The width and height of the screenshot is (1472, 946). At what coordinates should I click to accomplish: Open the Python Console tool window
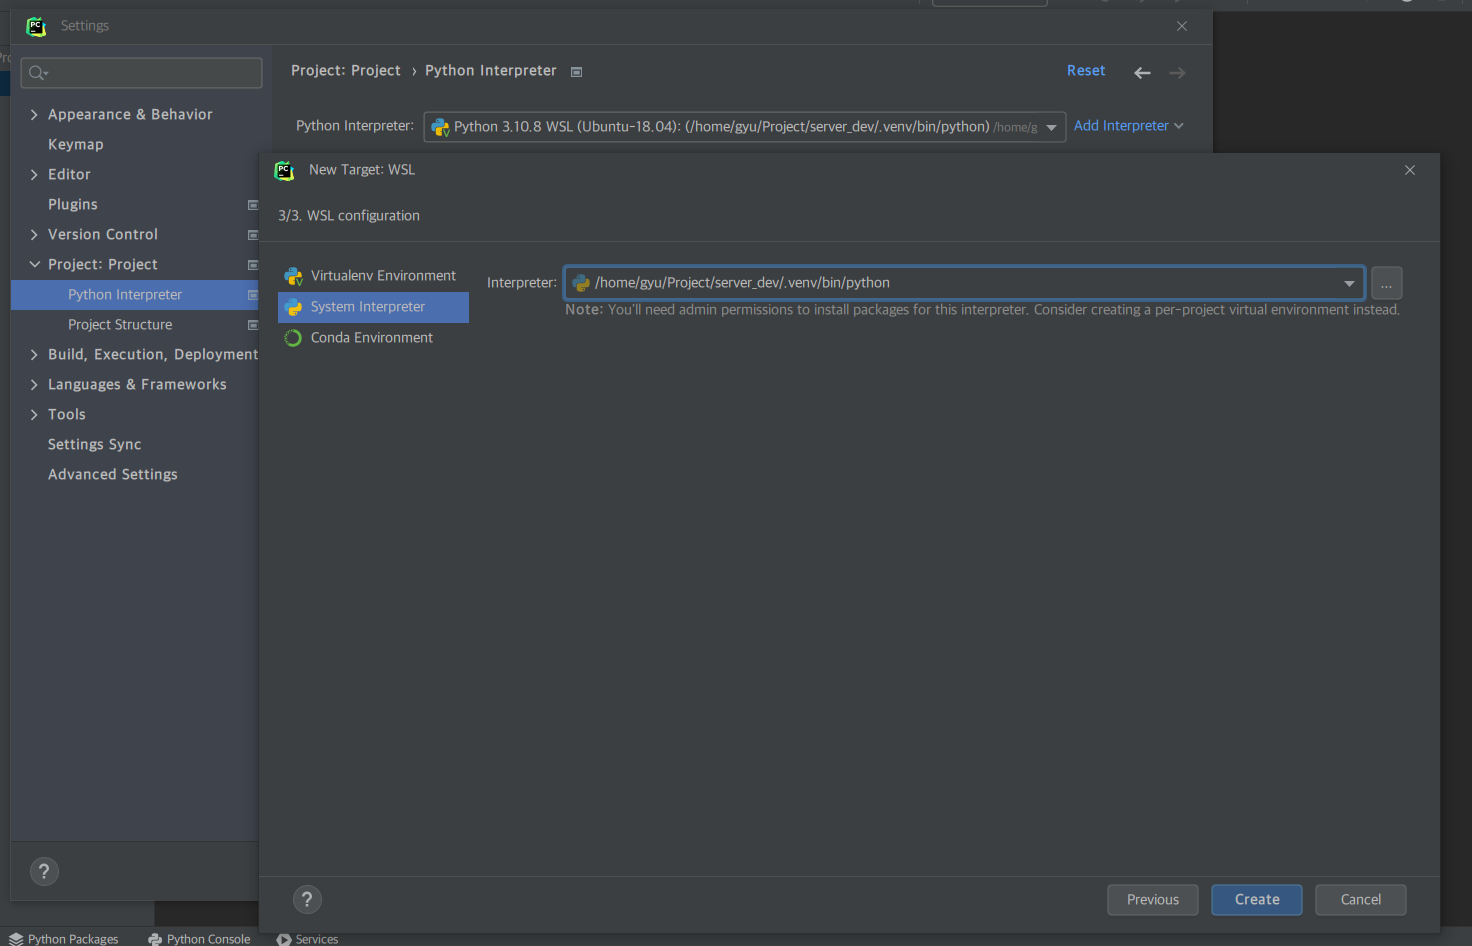[x=199, y=939]
